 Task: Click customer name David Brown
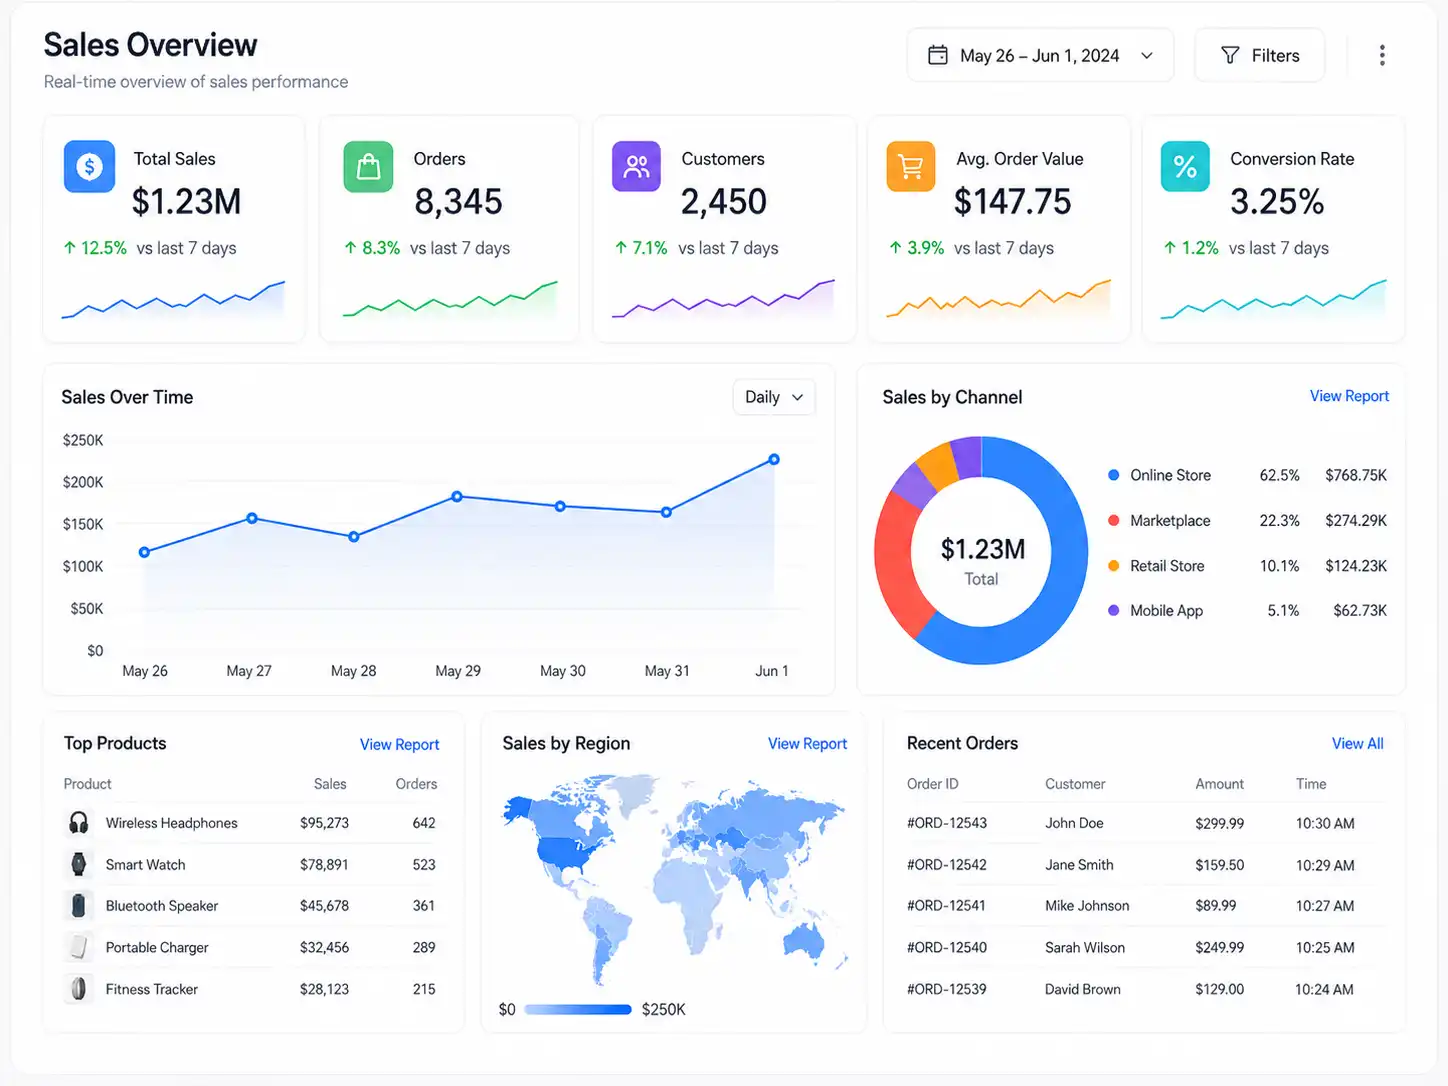tap(1083, 989)
